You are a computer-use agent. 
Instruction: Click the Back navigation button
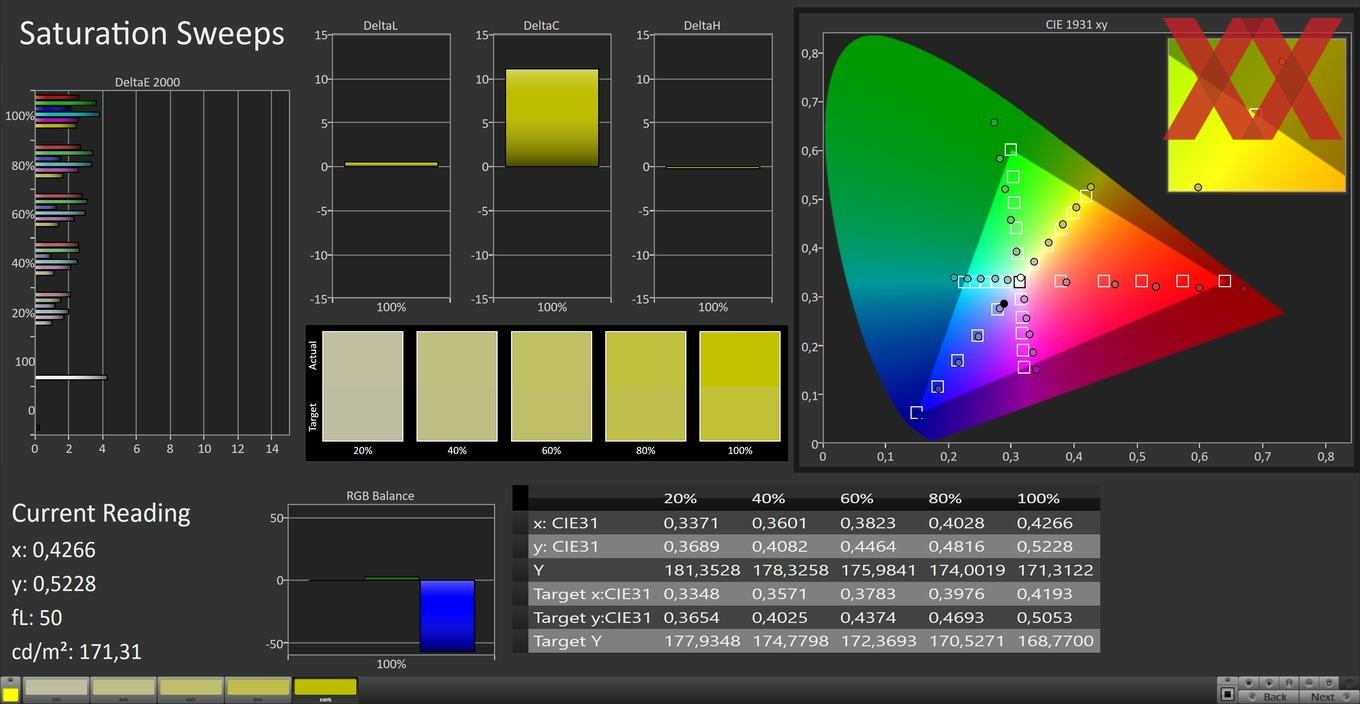(1268, 697)
